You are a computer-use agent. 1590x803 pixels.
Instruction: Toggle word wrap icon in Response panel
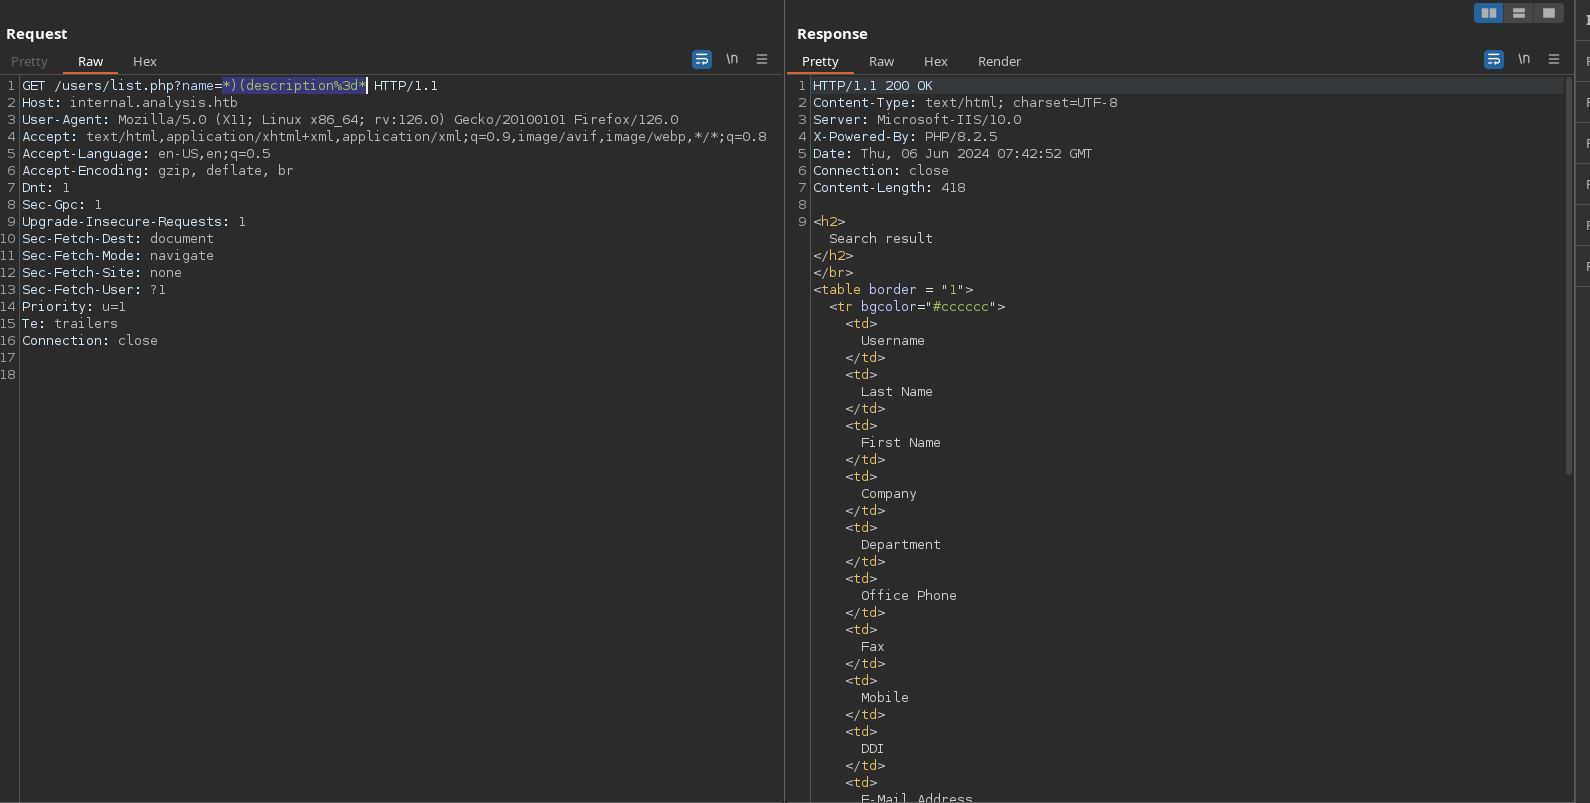(1494, 60)
